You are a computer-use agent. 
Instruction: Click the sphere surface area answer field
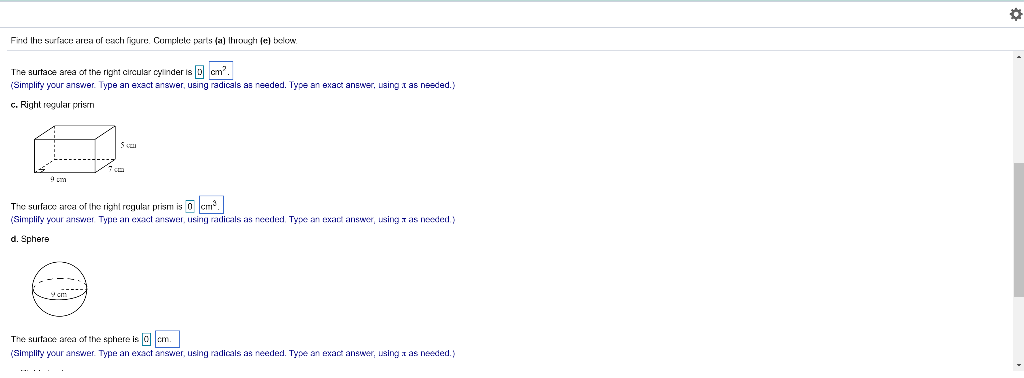147,339
